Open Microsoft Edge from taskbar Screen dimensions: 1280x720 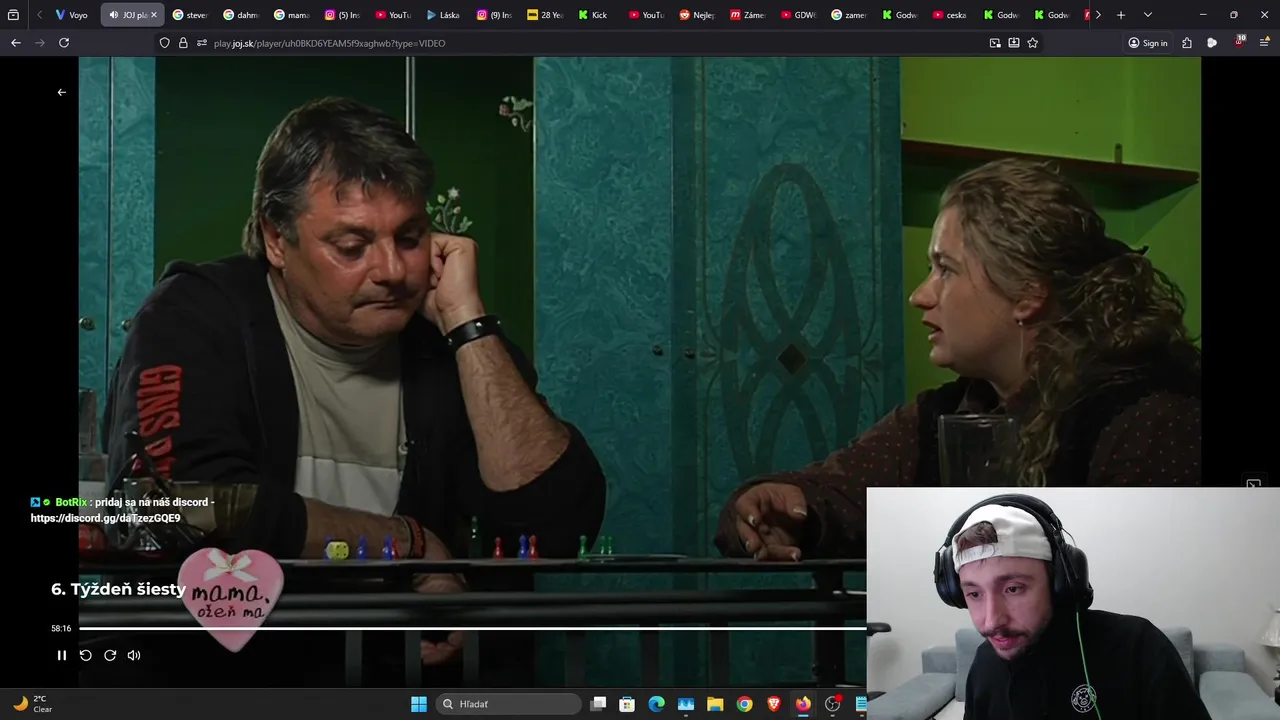pyautogui.click(x=656, y=704)
